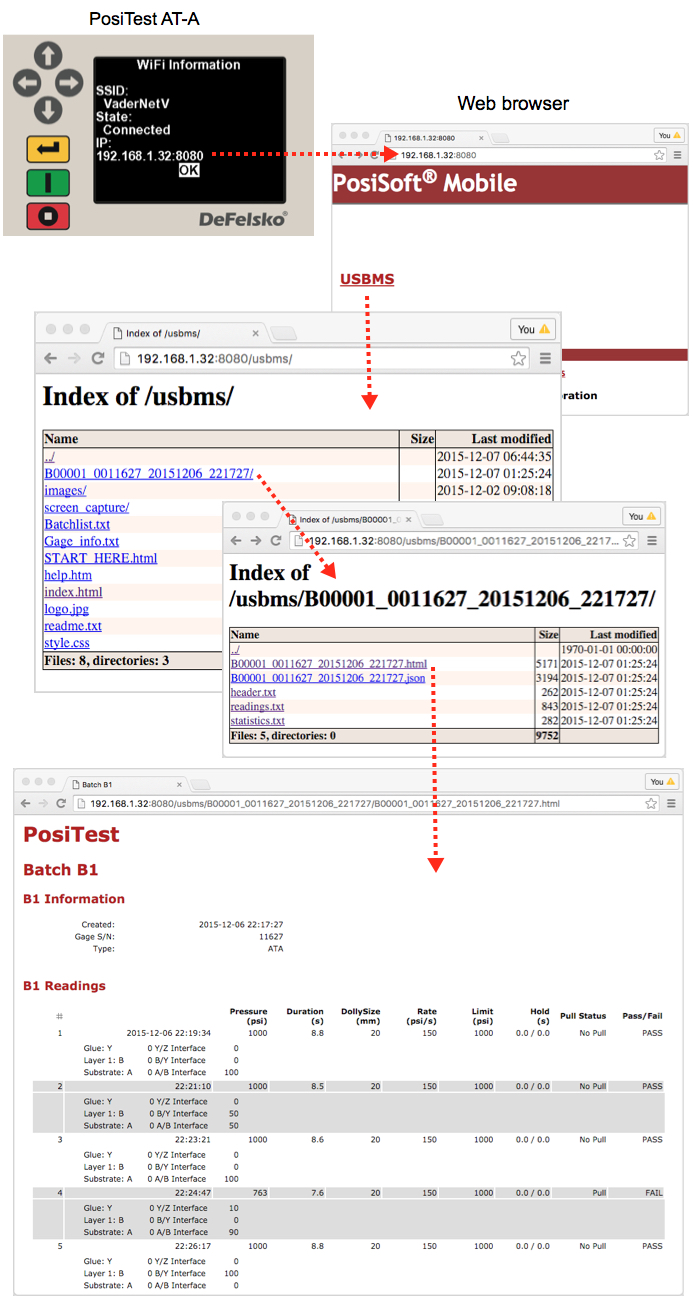Click the 763 pressure value in reading 4
The width and height of the screenshot is (695, 1306).
[259, 1193]
